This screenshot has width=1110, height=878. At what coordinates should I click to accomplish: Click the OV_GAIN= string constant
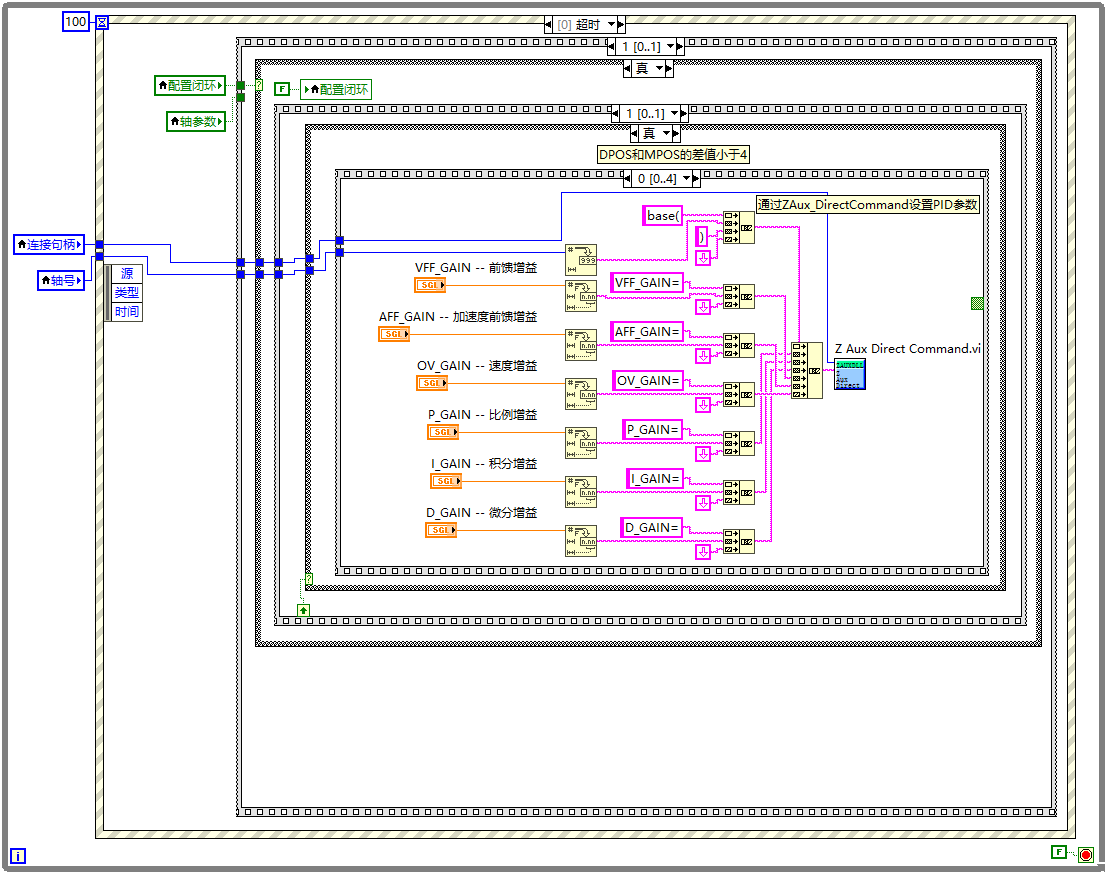[x=648, y=380]
